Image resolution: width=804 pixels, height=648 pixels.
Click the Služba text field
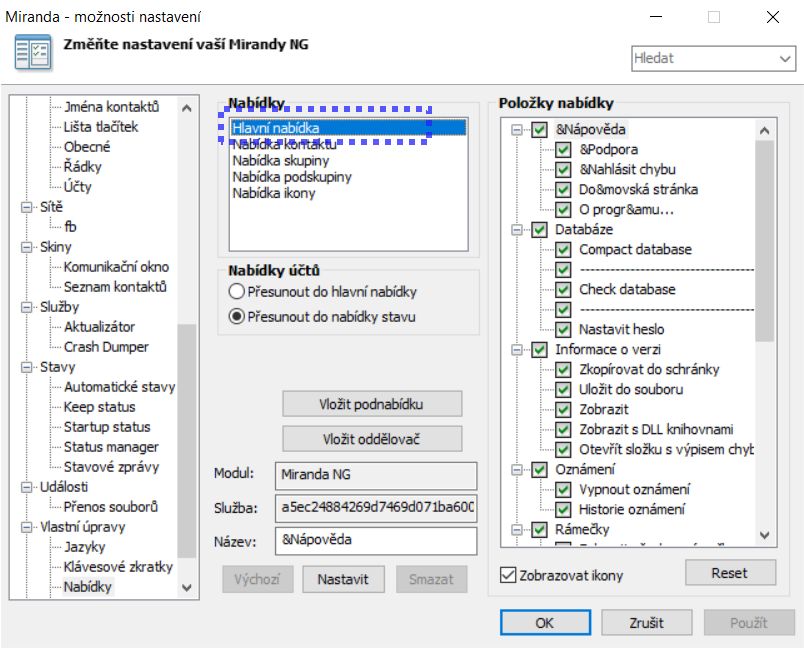(x=376, y=508)
